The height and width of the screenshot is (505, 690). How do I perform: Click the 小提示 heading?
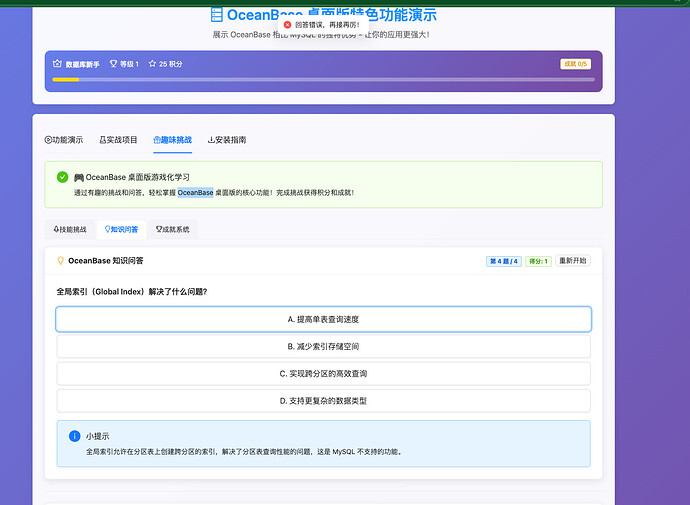tap(97, 436)
